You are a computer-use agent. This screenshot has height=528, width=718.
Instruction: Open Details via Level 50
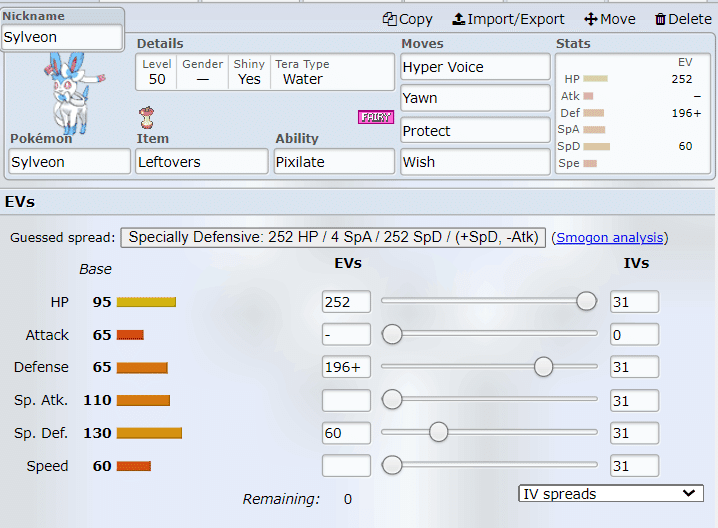pos(157,72)
